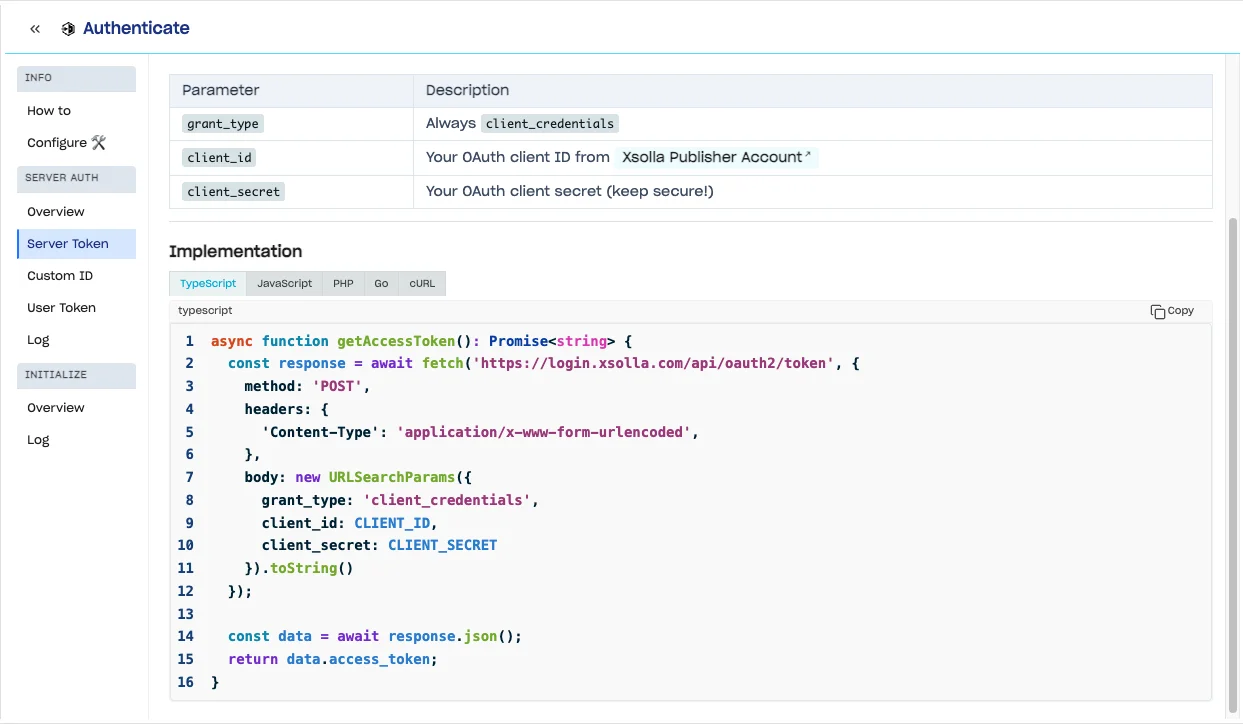This screenshot has width=1243, height=724.
Task: Click the INITIALIZE section header
Action: point(76,376)
